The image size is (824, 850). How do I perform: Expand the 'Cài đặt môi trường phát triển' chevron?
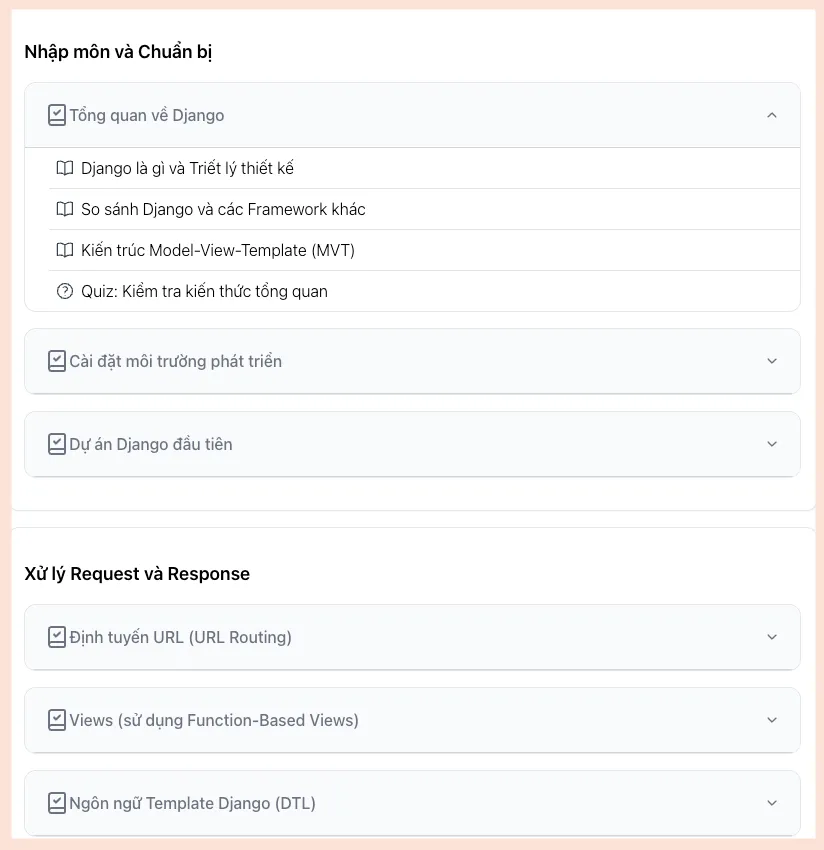[x=771, y=361]
